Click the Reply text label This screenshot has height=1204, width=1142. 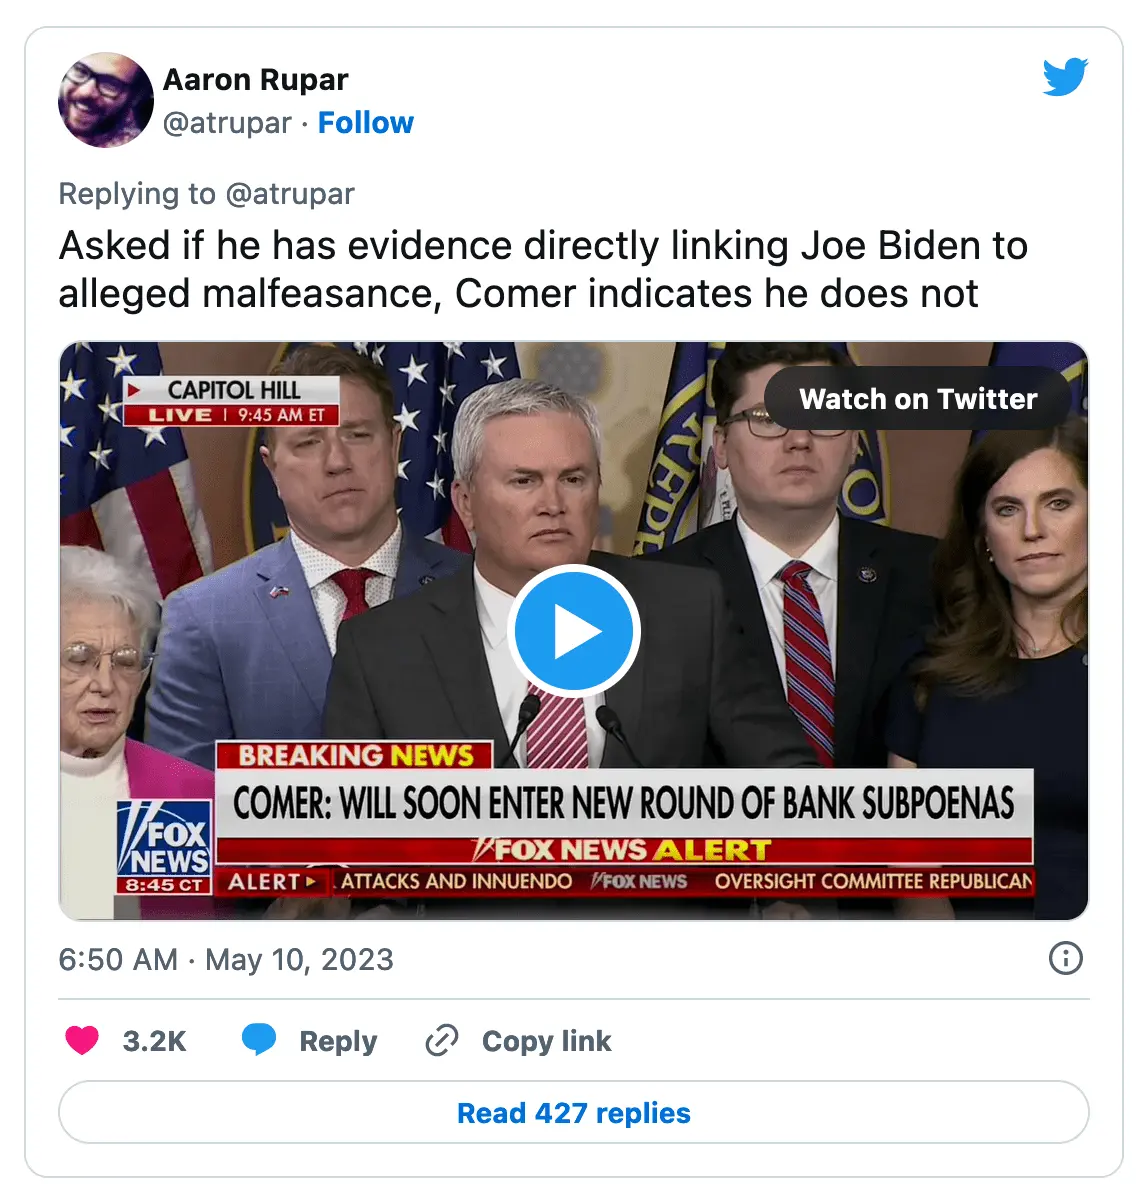[338, 1041]
